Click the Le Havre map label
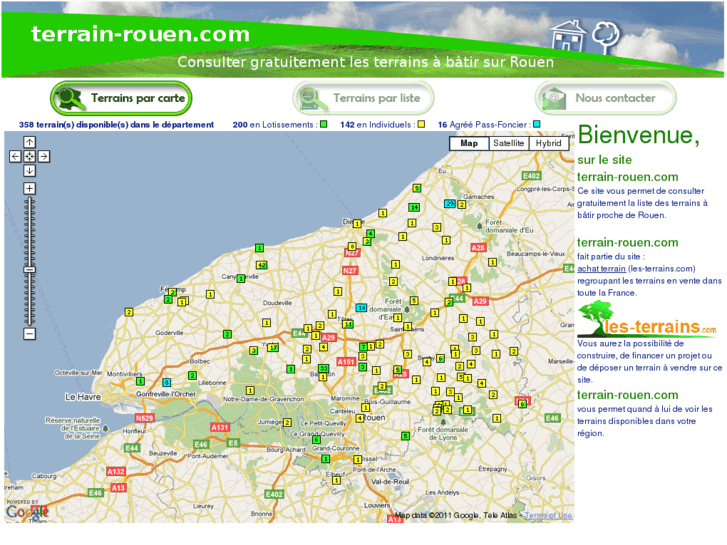The width and height of the screenshot is (727, 545). (x=83, y=397)
